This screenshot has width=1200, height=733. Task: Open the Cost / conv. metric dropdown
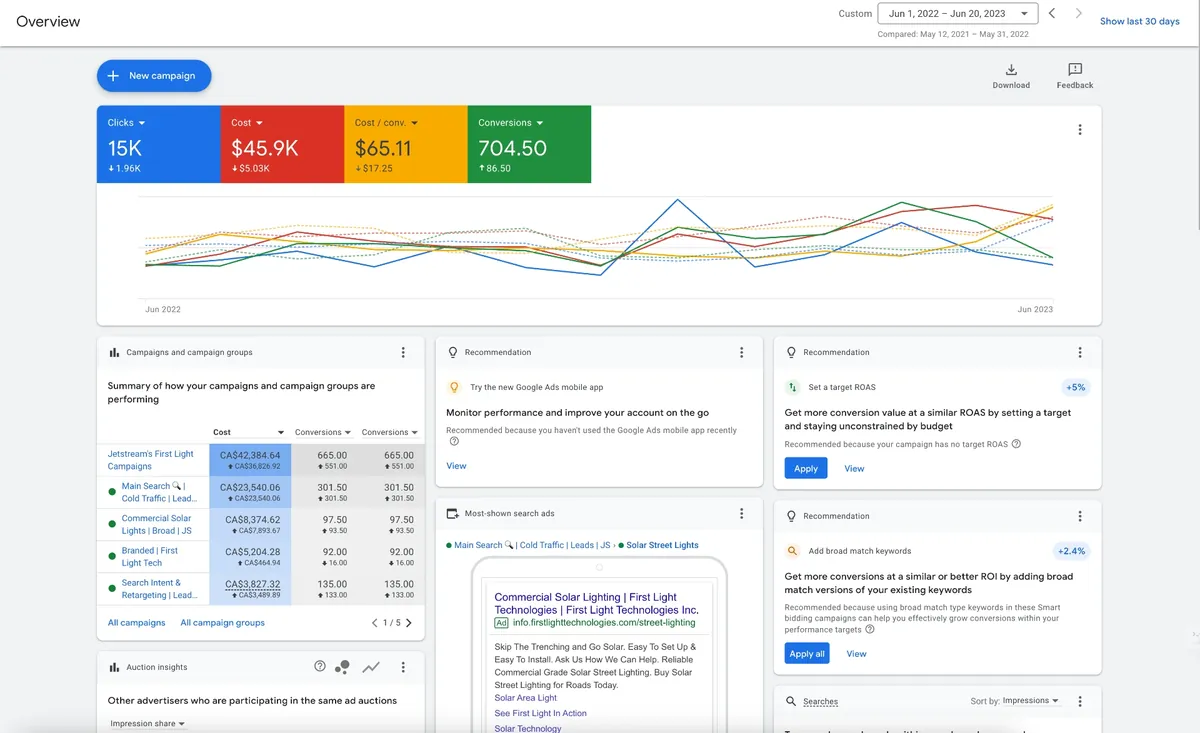pos(386,123)
